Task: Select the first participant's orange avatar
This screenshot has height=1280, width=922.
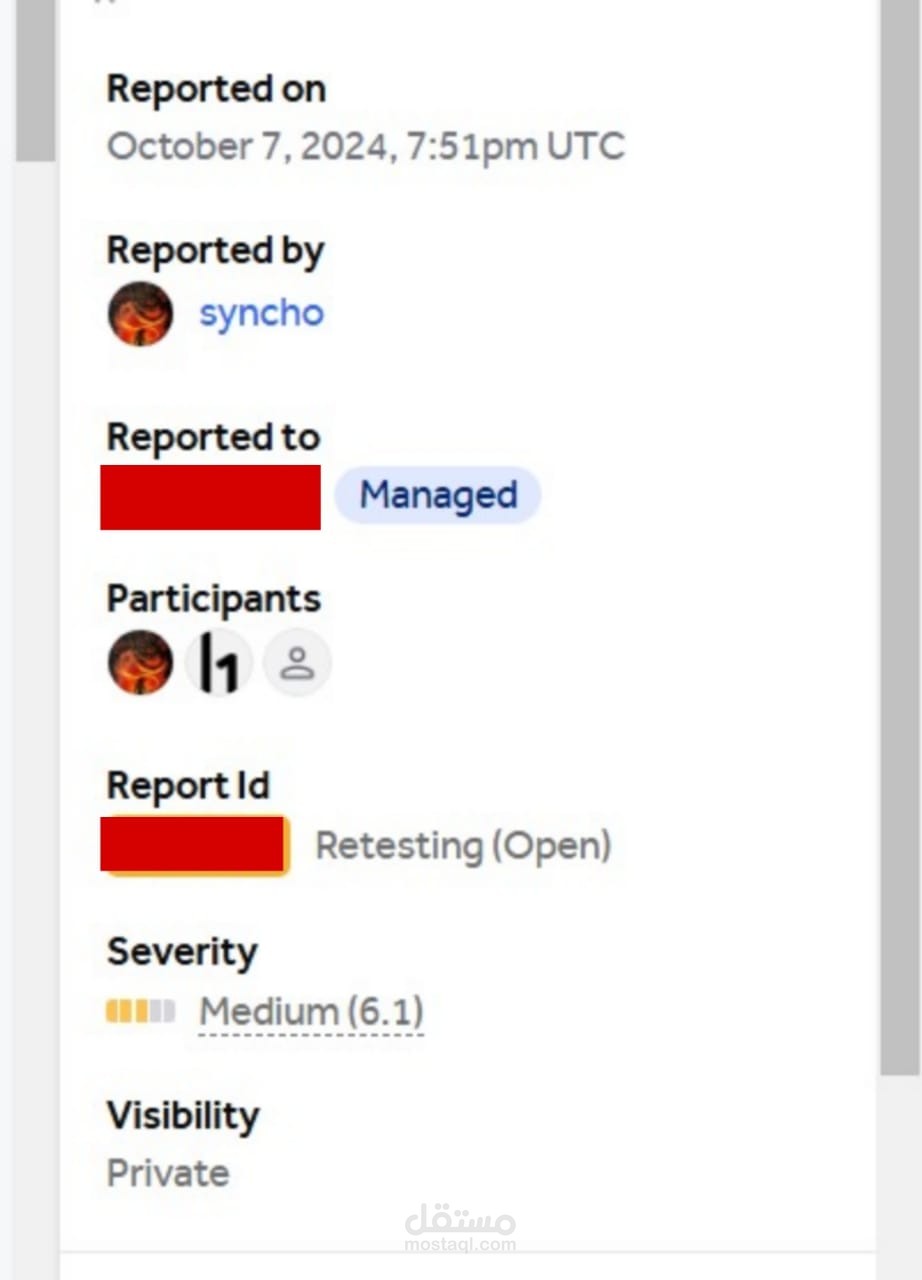Action: [x=140, y=662]
